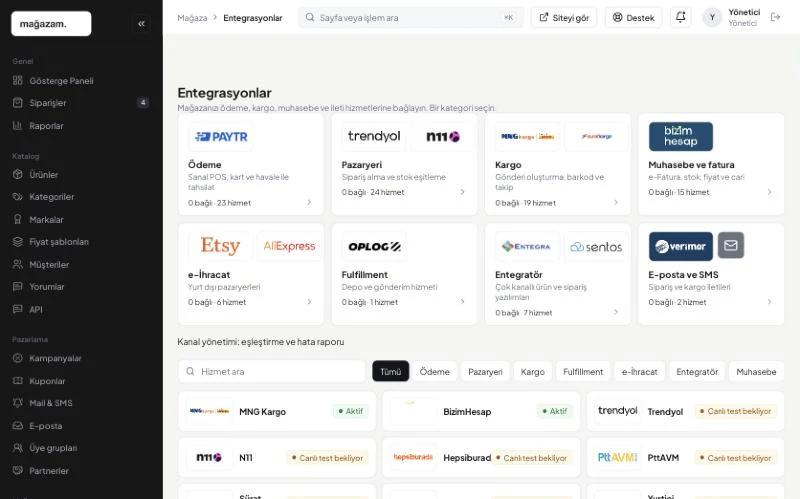This screenshot has height=499, width=800.
Task: Open Raporlar chart icon in sidebar
Action: [x=18, y=126]
